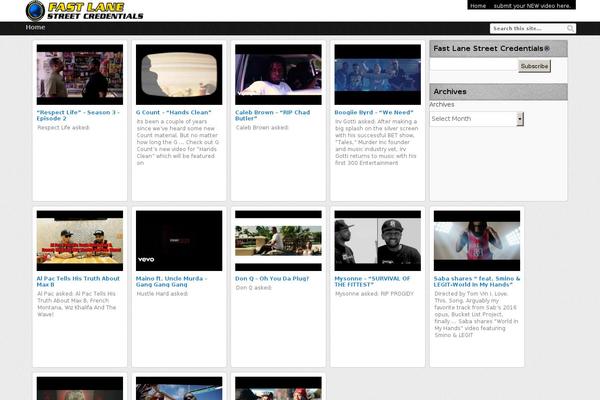600x400 pixels.
Task: Click 'Directed by Tom Vin' Saba description text
Action: (476, 314)
